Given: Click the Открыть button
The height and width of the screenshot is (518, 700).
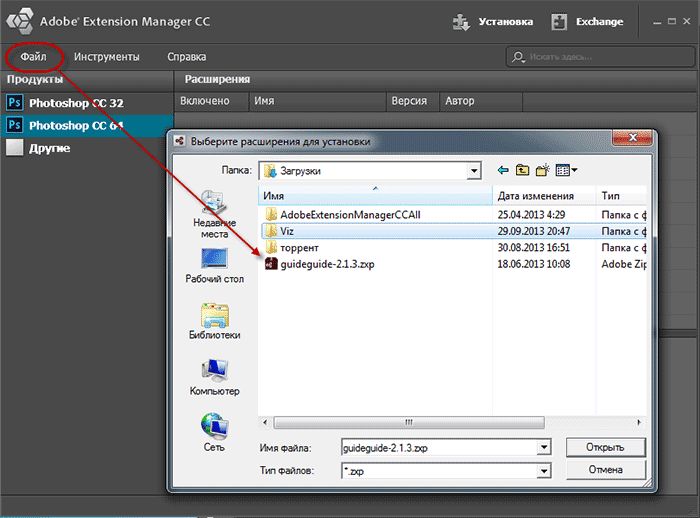Looking at the screenshot, I should pyautogui.click(x=605, y=447).
